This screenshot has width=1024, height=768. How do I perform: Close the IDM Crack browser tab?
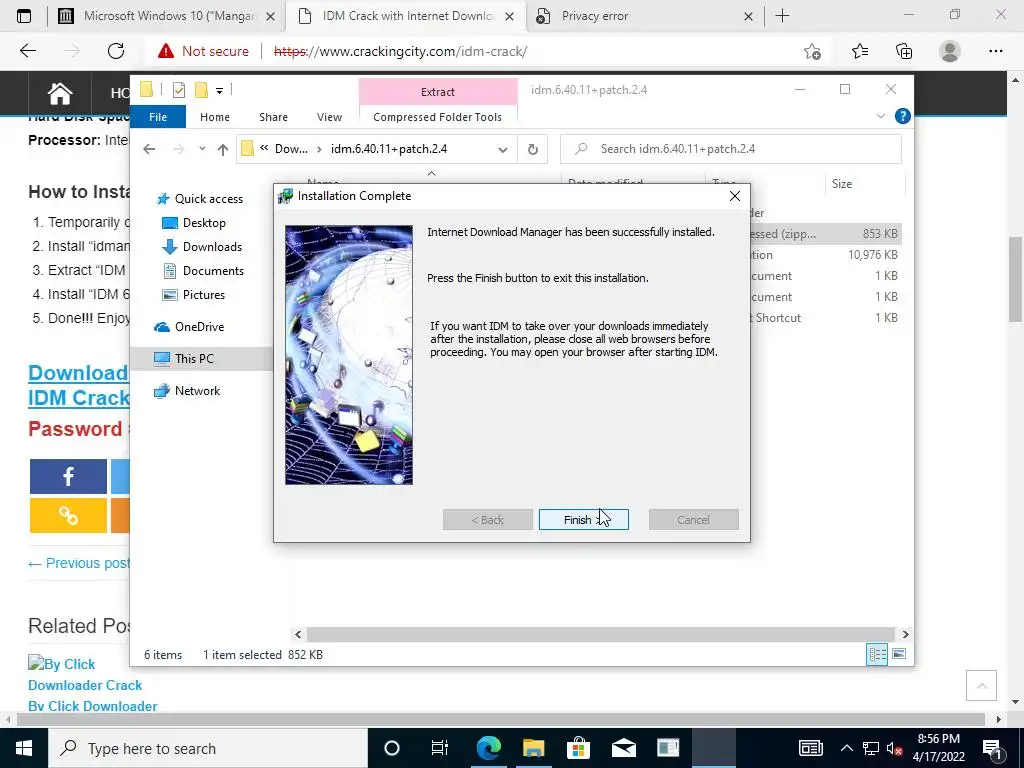509,16
